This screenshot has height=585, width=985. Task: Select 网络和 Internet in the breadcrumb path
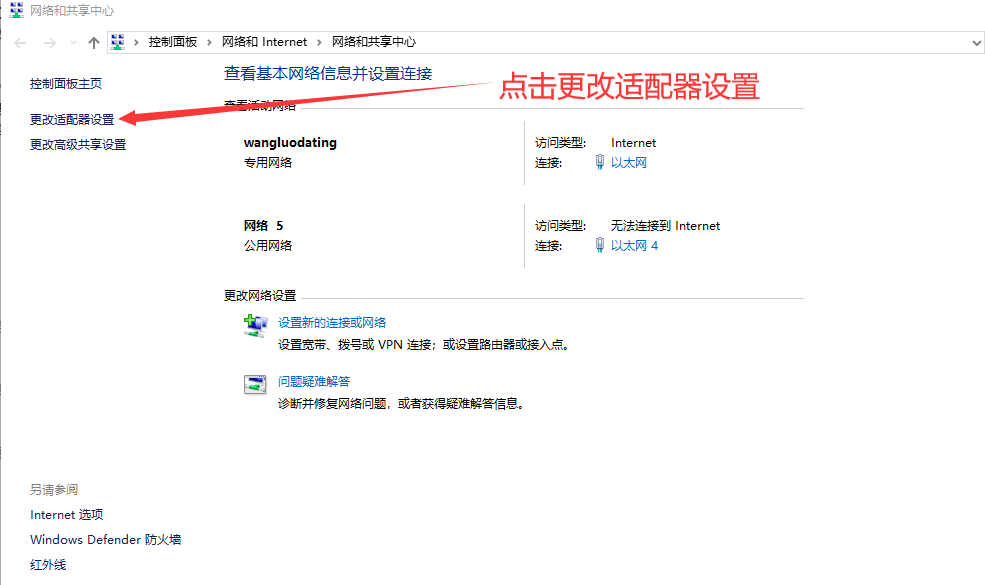(x=265, y=42)
